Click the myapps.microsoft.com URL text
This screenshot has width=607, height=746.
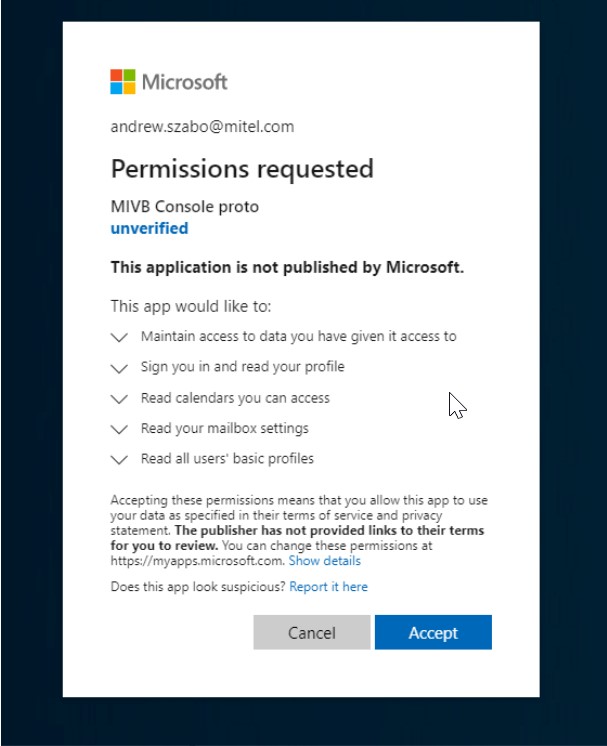197,560
